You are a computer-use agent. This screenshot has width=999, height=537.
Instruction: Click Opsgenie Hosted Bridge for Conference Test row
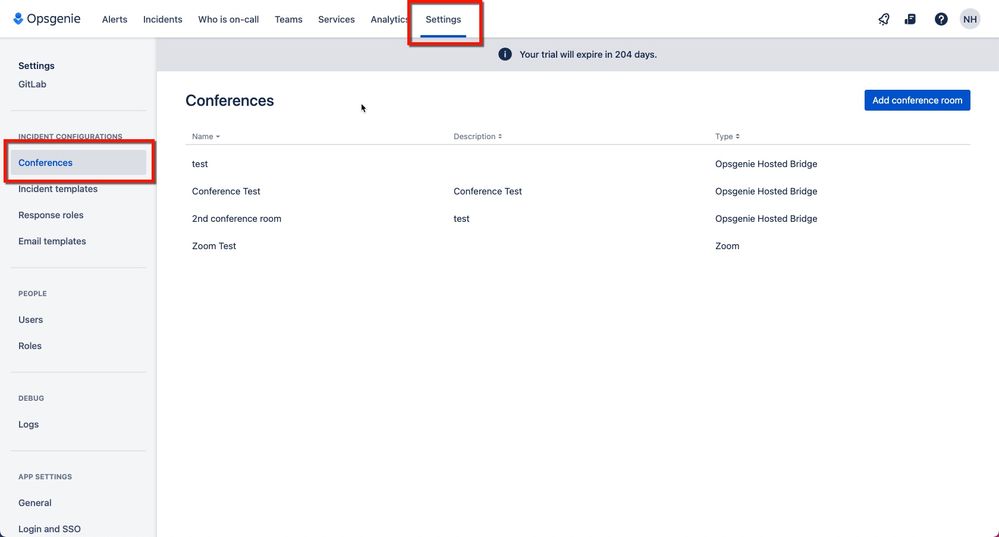coord(766,191)
